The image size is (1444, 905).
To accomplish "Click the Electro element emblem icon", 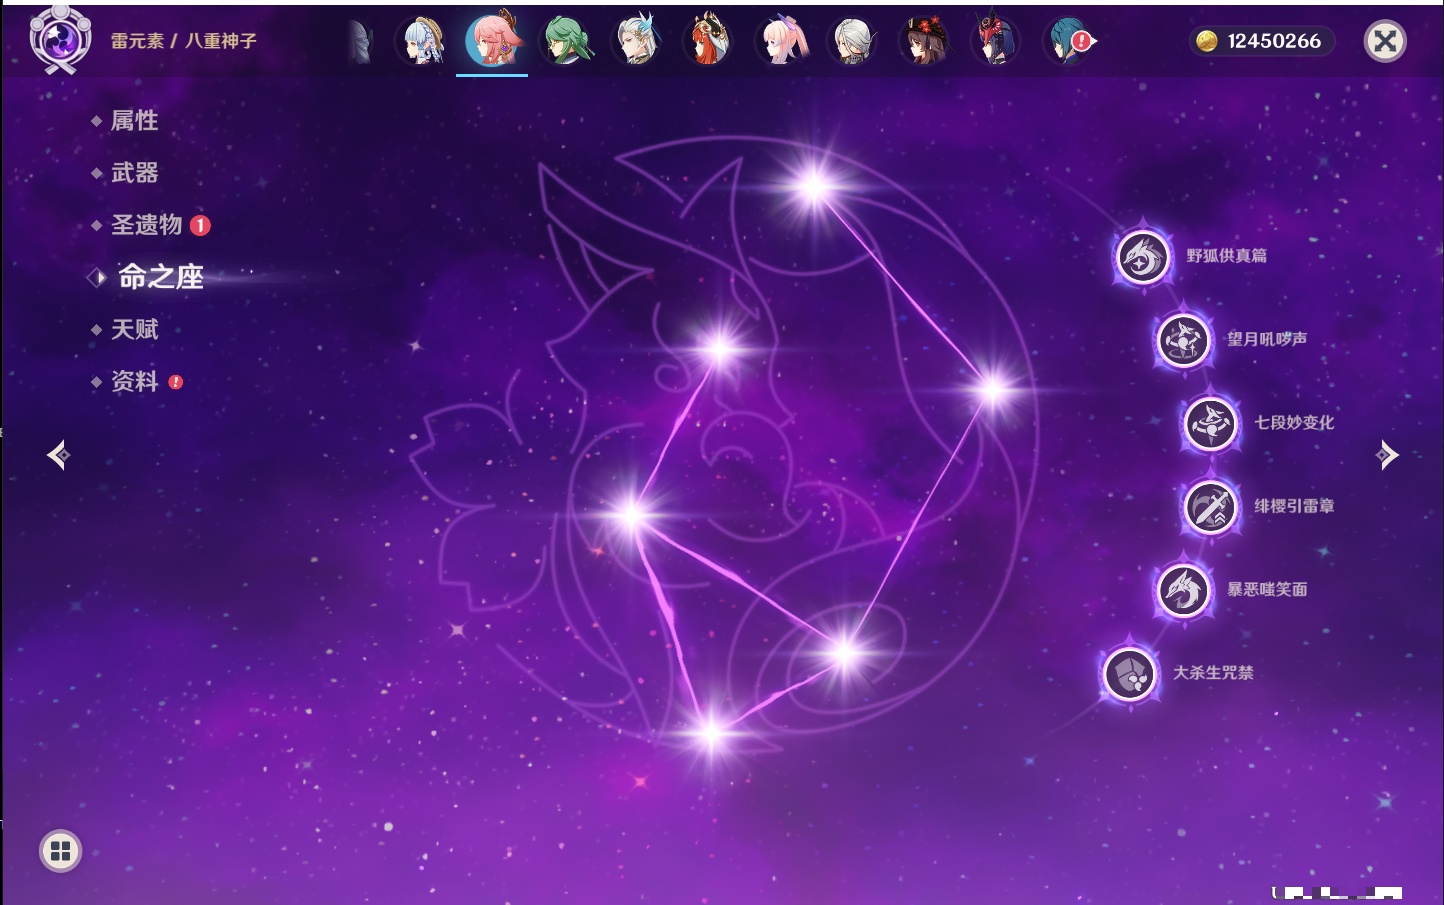I will click(x=60, y=40).
